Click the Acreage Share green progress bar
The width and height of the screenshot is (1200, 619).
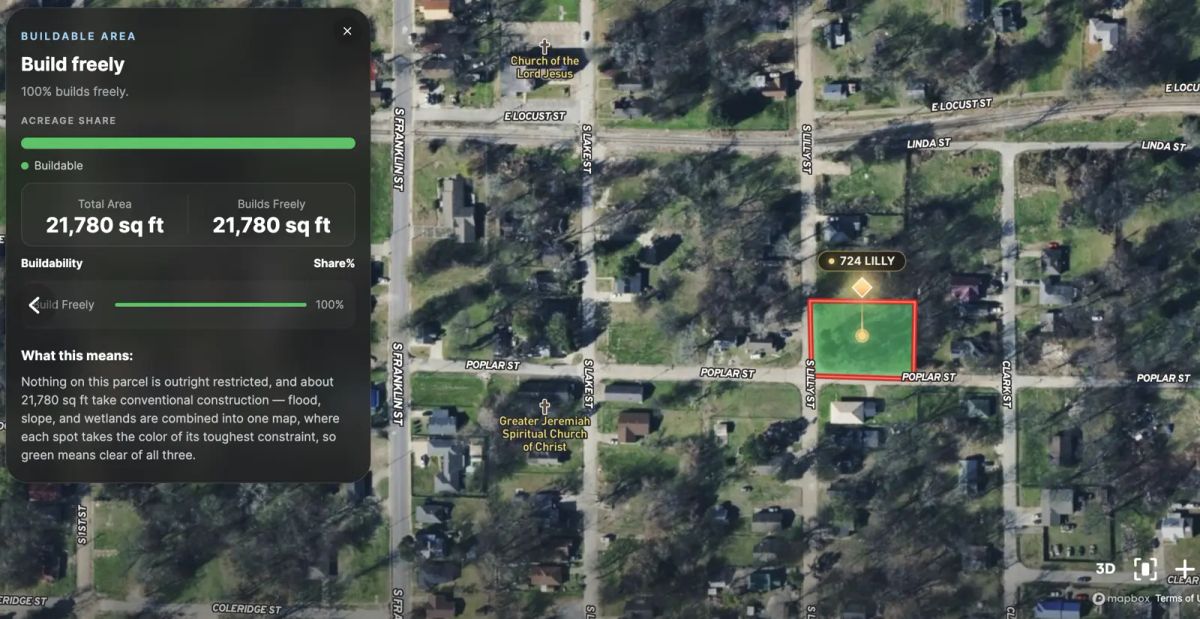188,143
